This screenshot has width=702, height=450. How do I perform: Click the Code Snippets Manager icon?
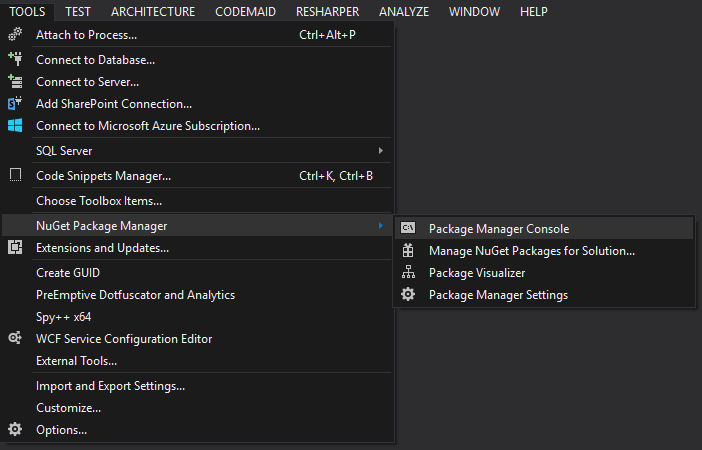pos(15,175)
